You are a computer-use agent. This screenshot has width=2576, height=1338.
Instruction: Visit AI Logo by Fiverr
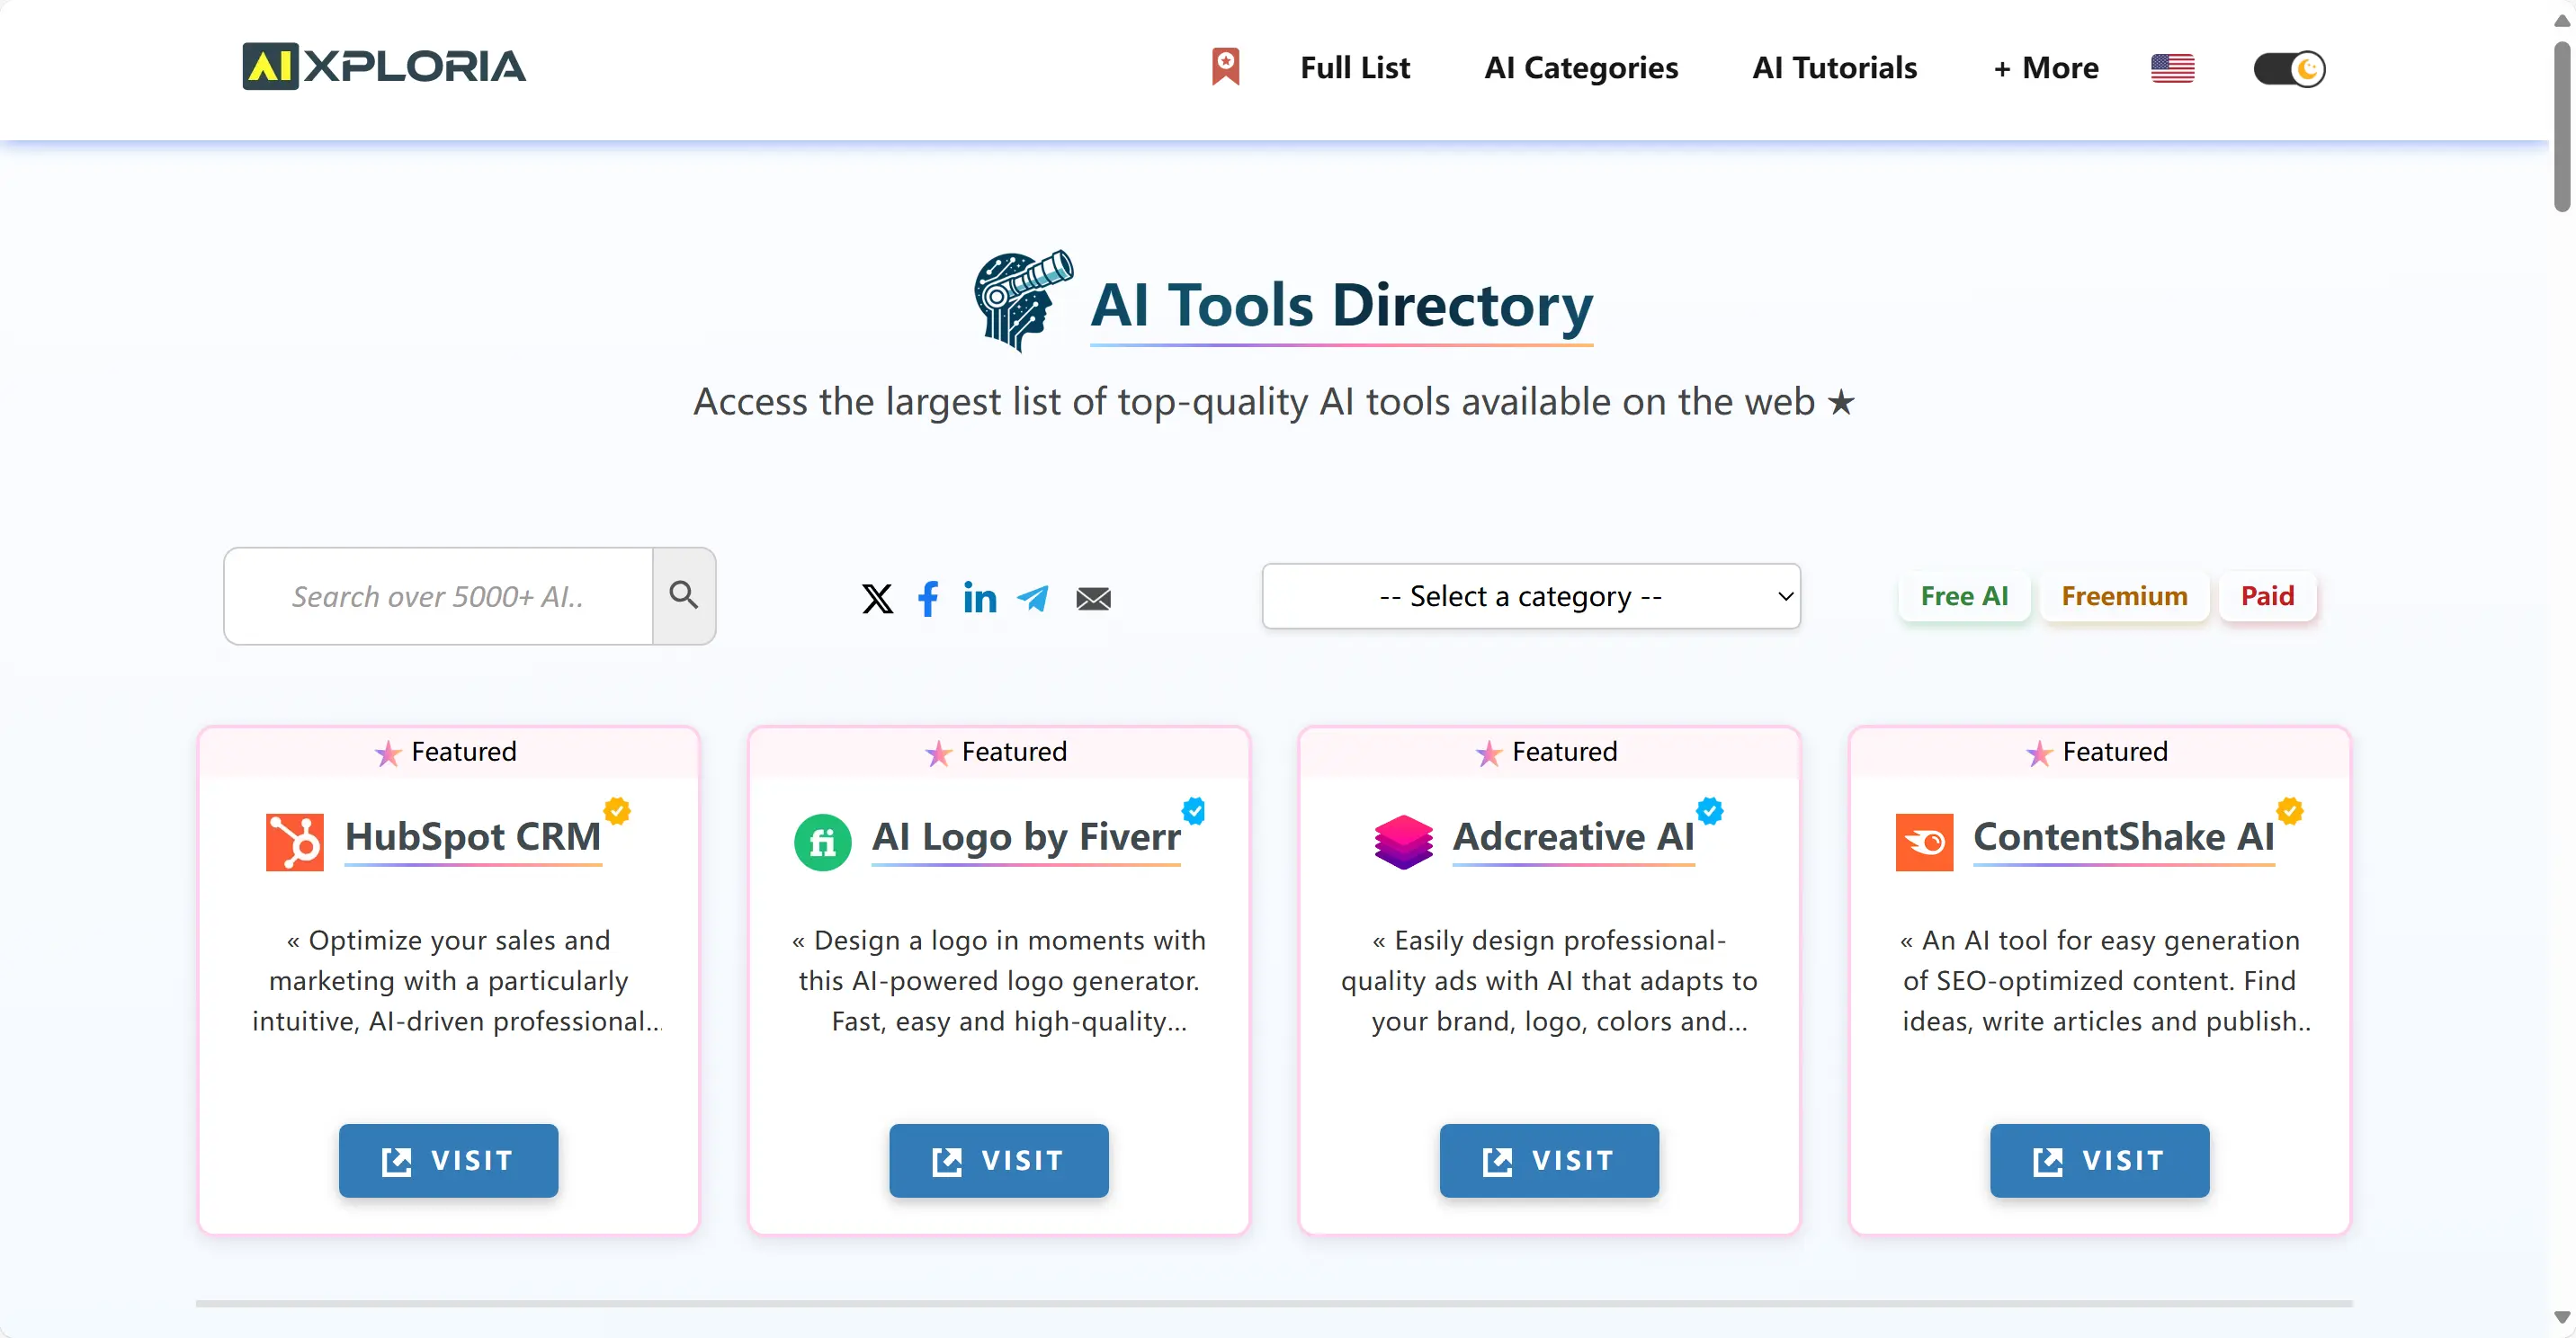(999, 1160)
